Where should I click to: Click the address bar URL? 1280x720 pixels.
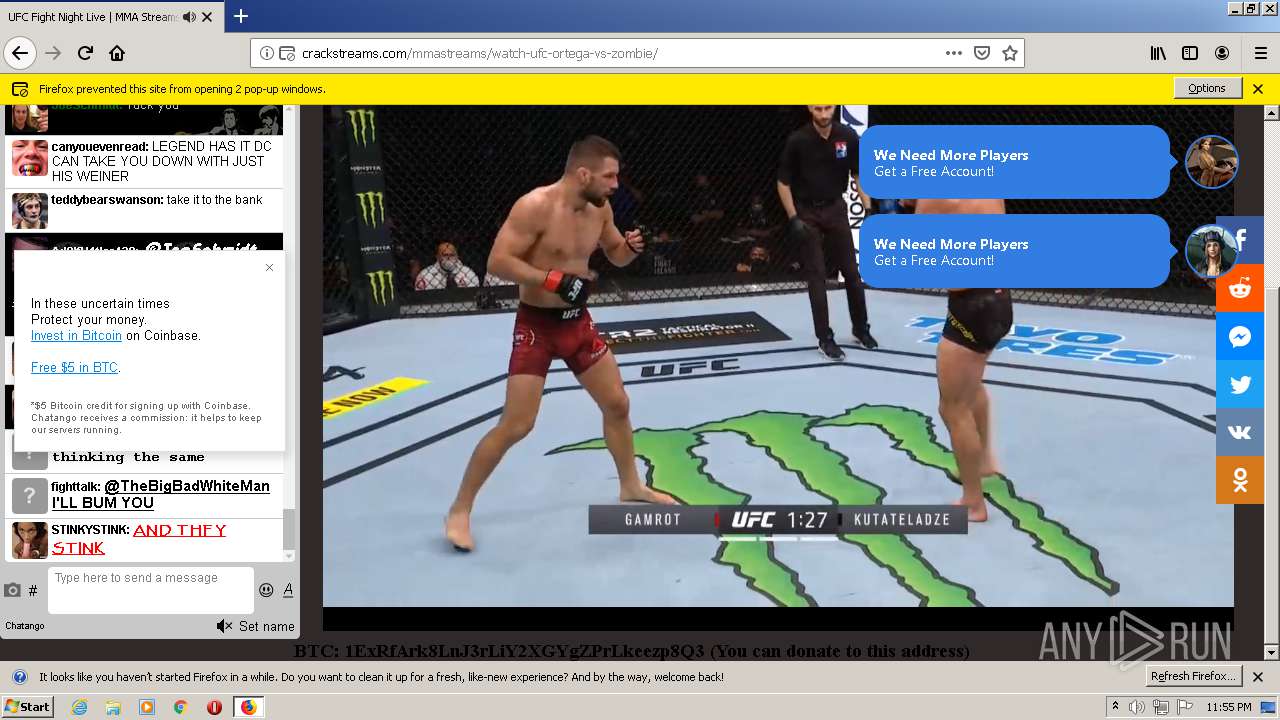(x=480, y=53)
